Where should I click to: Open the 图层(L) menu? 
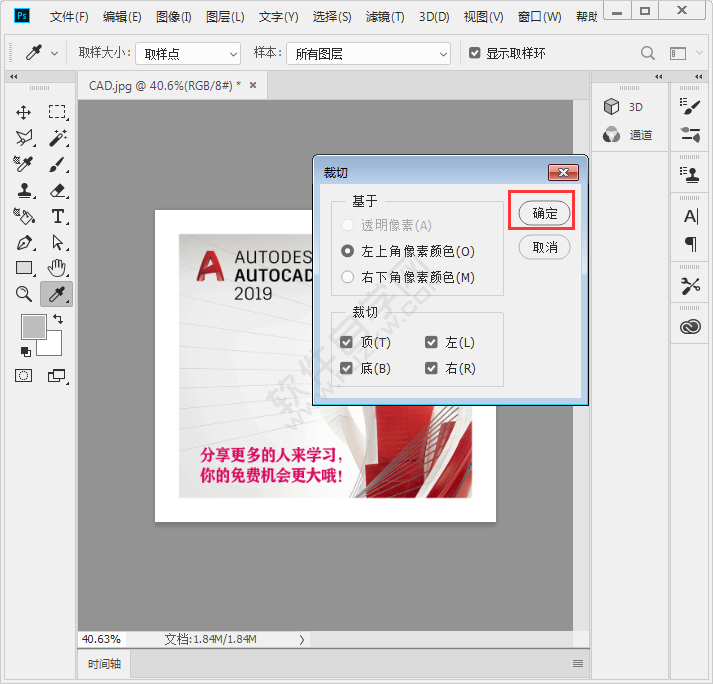point(225,17)
